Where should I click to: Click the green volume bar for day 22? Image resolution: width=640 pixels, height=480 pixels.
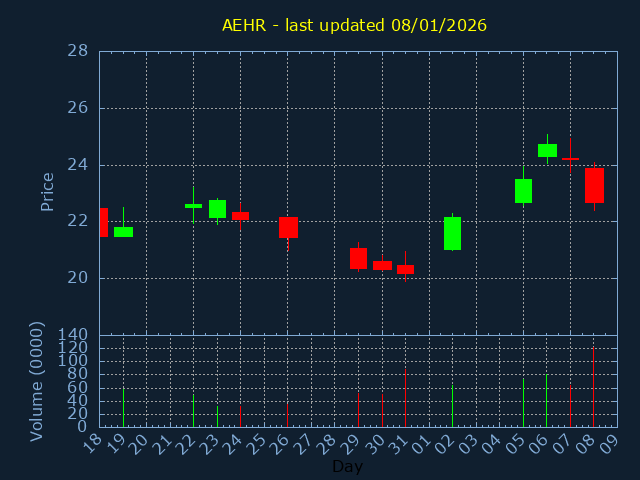tap(193, 411)
